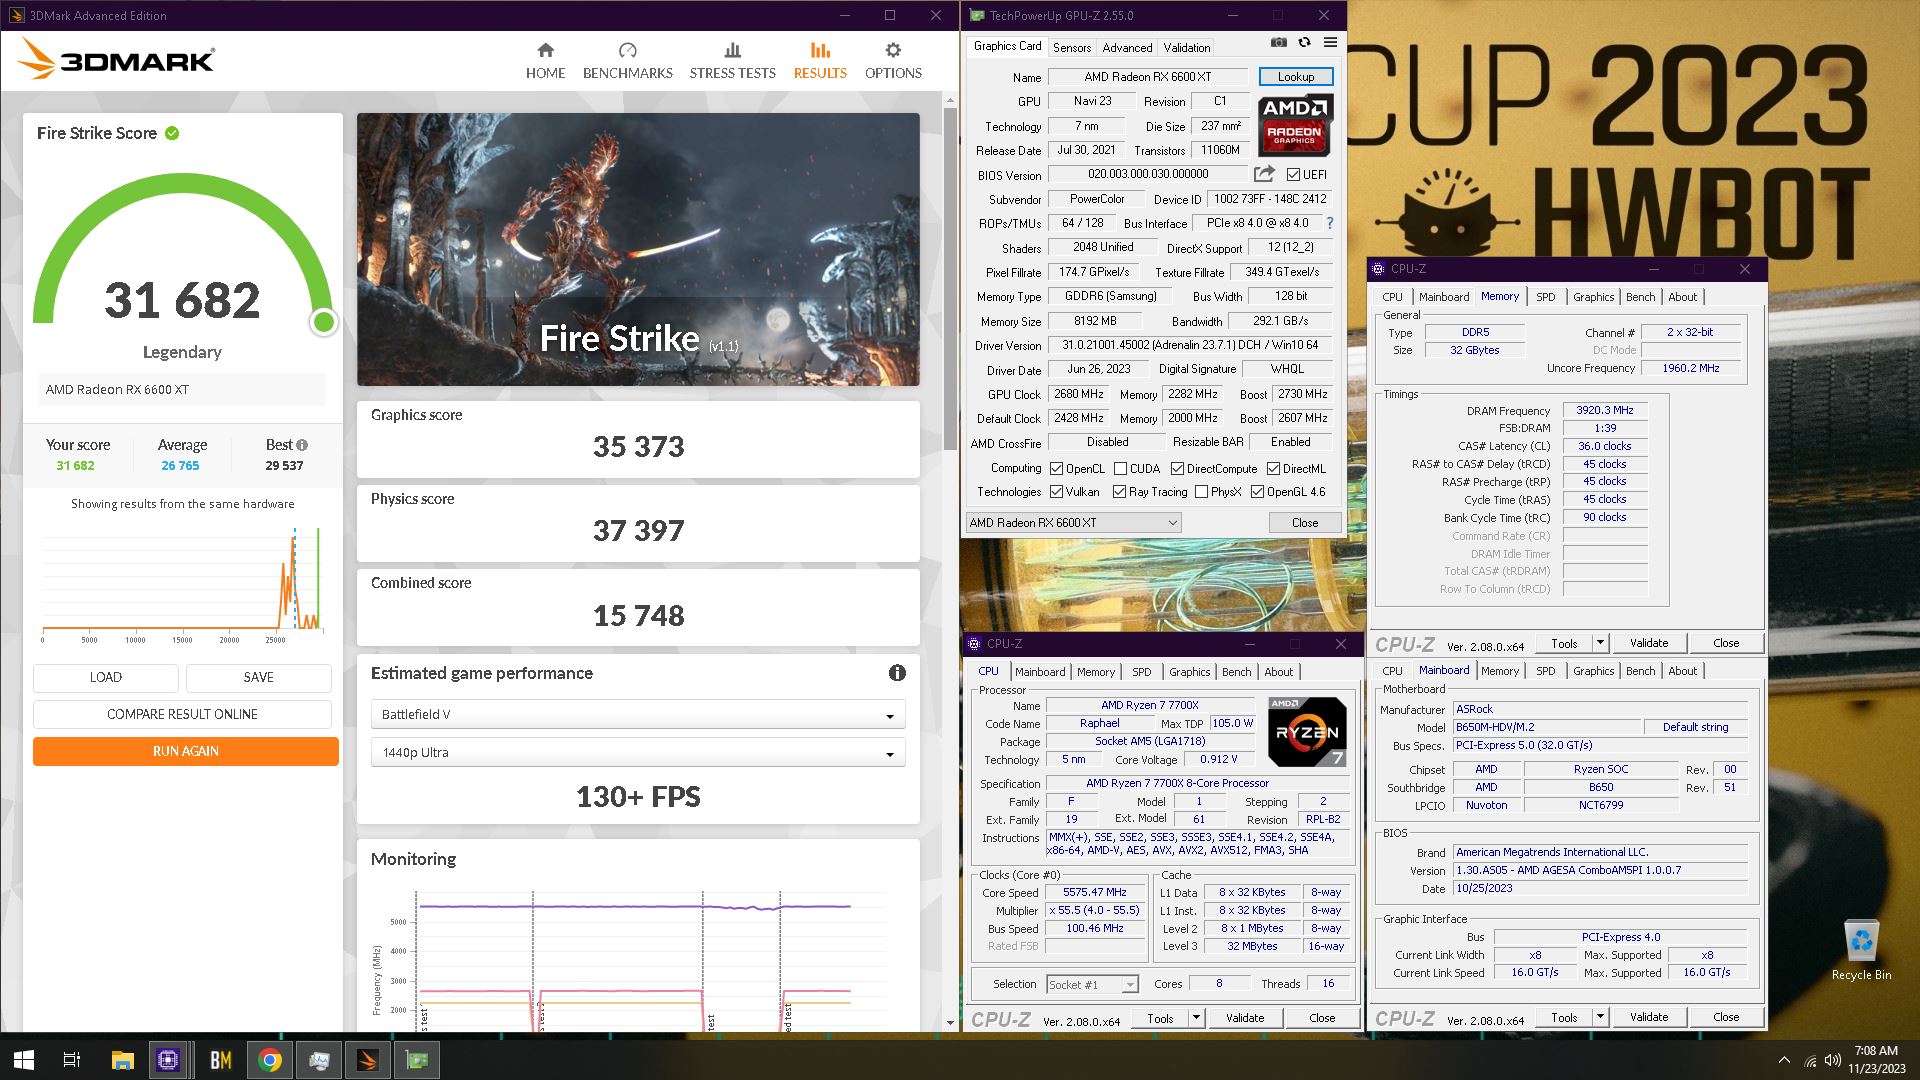Open the 1440p Ultra resolution dropdown
The height and width of the screenshot is (1080, 1920).
[638, 752]
